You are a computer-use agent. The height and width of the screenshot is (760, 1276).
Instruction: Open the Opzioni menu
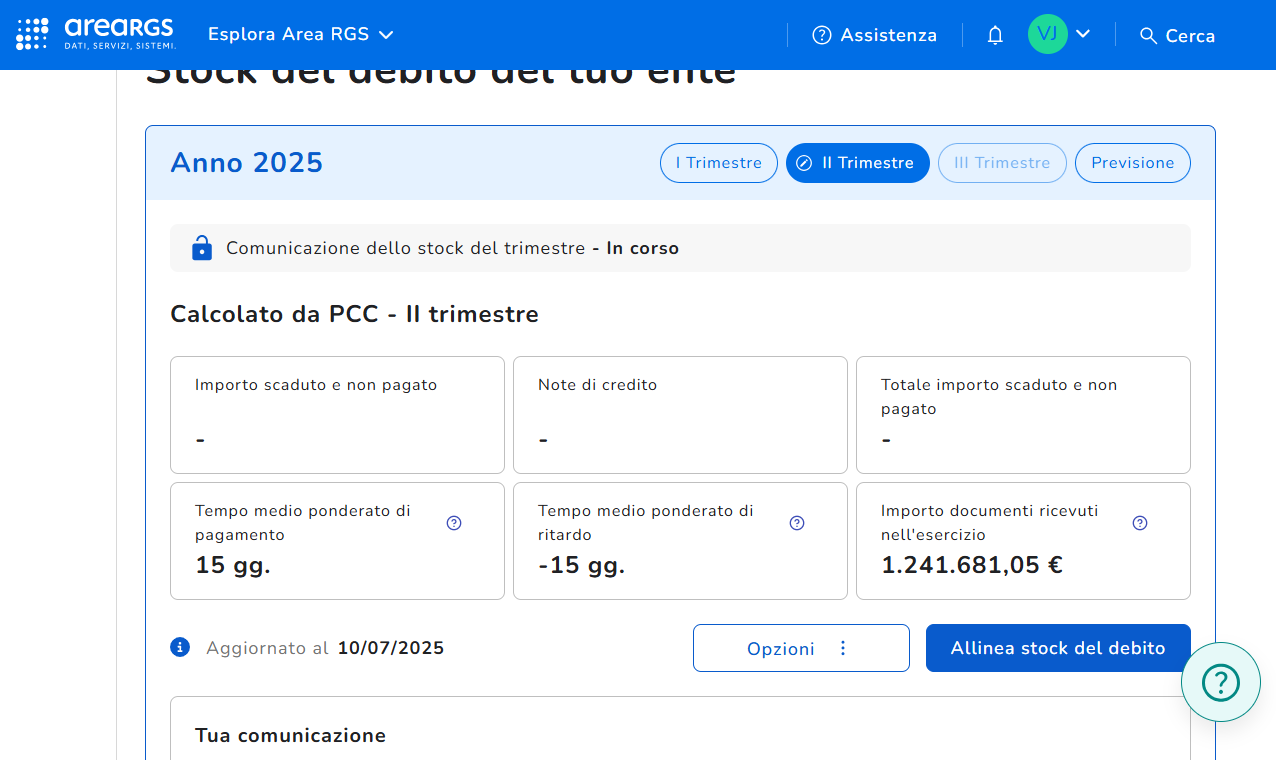[x=801, y=648]
